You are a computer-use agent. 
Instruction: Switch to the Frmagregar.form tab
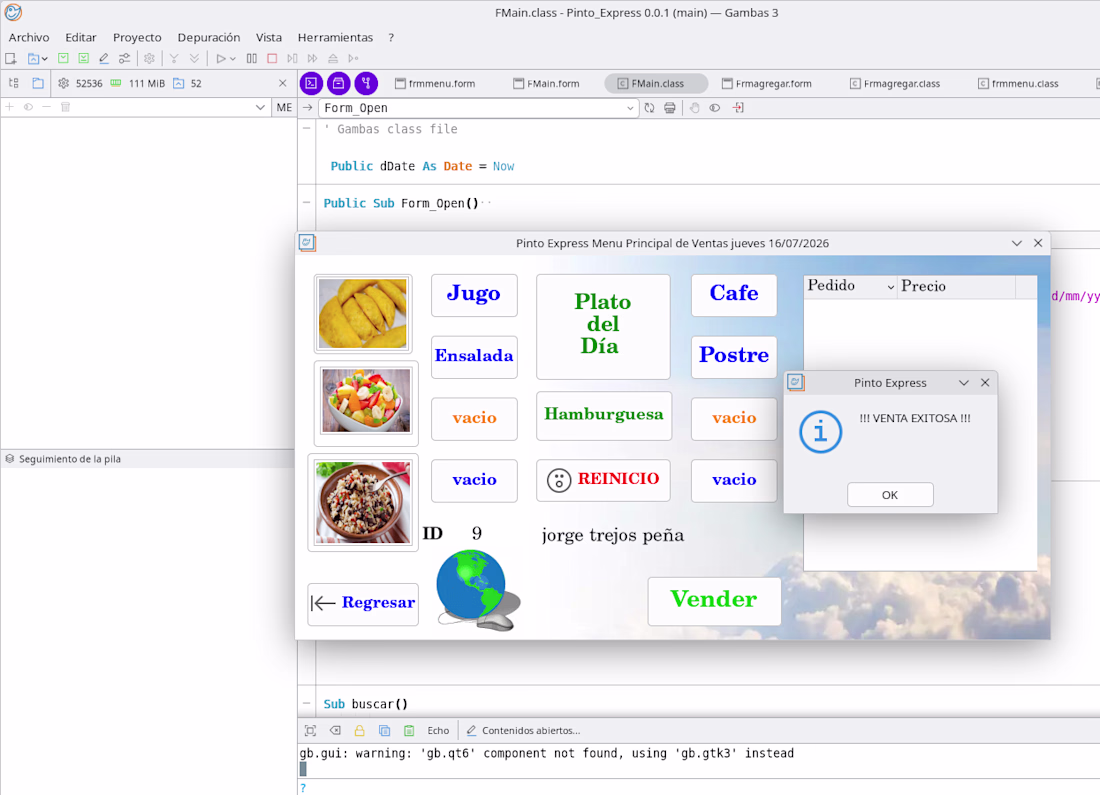pyautogui.click(x=767, y=83)
